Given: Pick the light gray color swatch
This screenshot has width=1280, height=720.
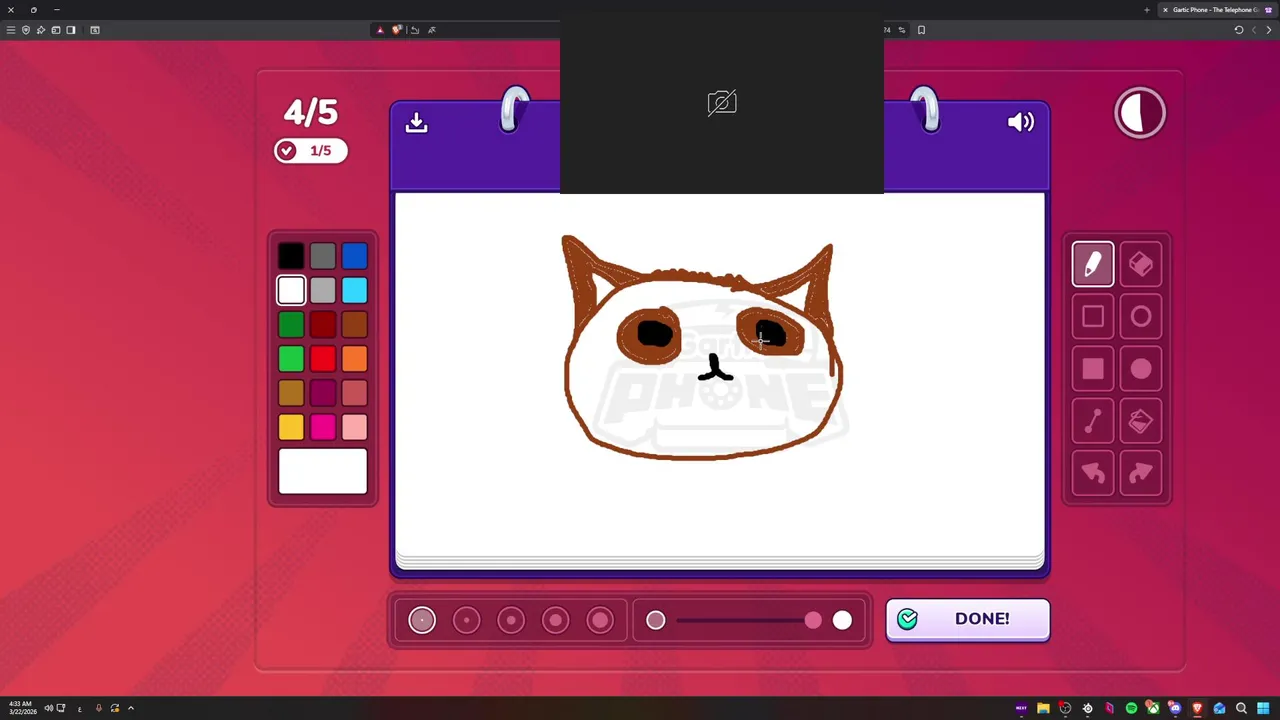Looking at the screenshot, I should click(x=323, y=291).
